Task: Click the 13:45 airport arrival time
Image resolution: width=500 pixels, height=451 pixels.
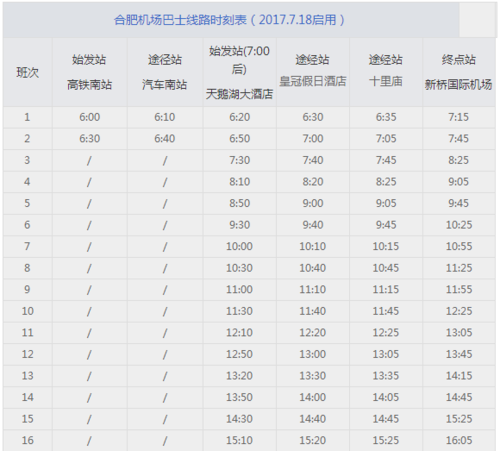Action: 459,354
